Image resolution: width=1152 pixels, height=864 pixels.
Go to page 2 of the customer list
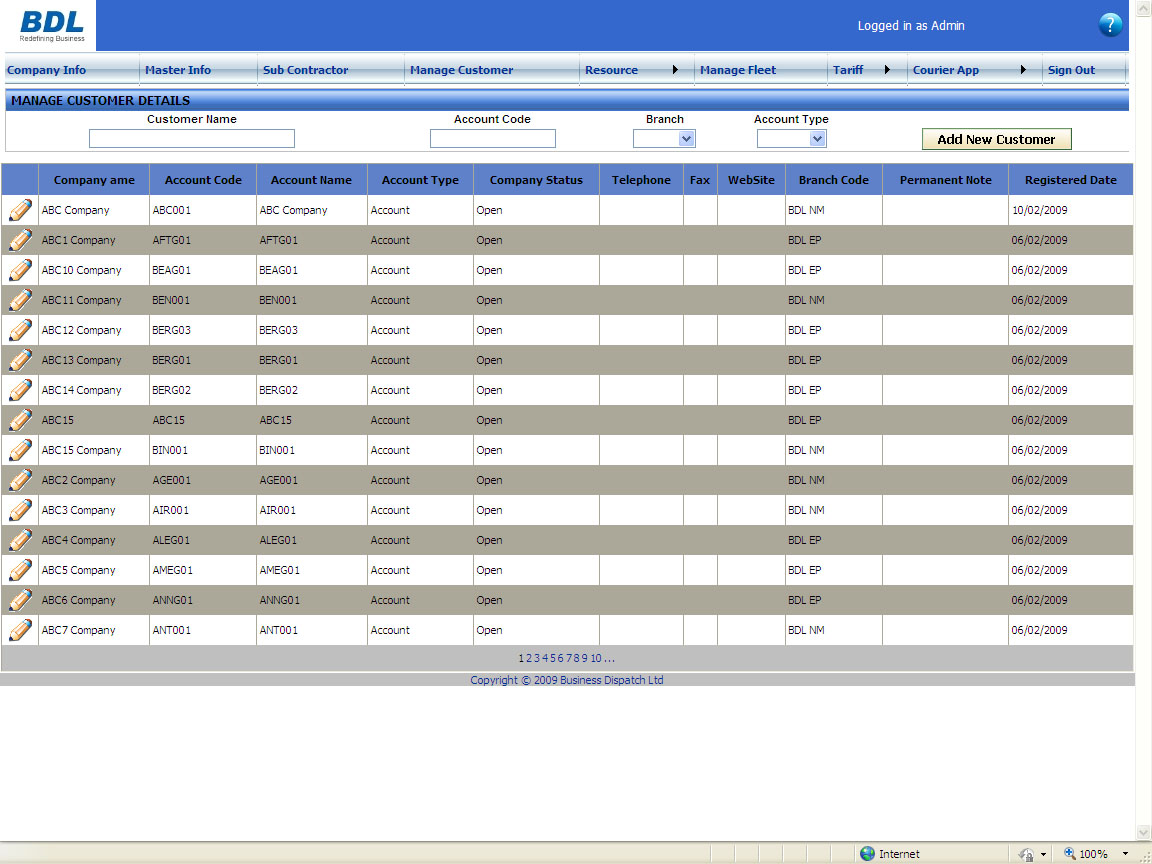point(529,658)
